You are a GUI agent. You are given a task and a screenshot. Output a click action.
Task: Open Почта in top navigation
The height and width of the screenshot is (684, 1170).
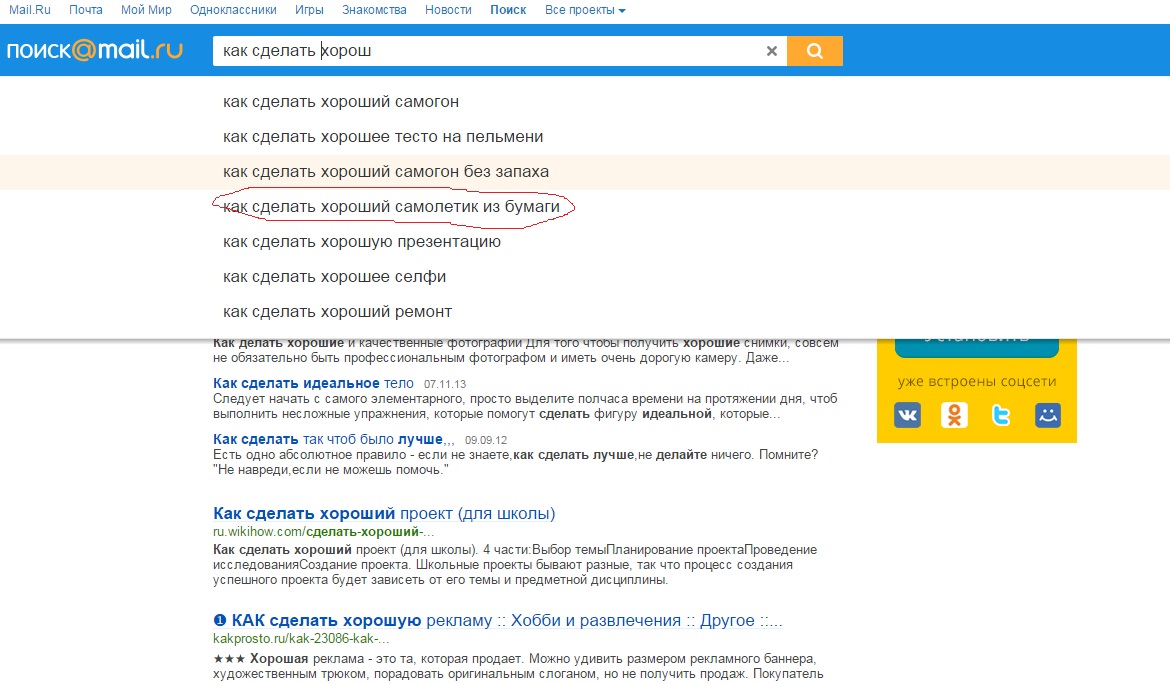pos(86,10)
